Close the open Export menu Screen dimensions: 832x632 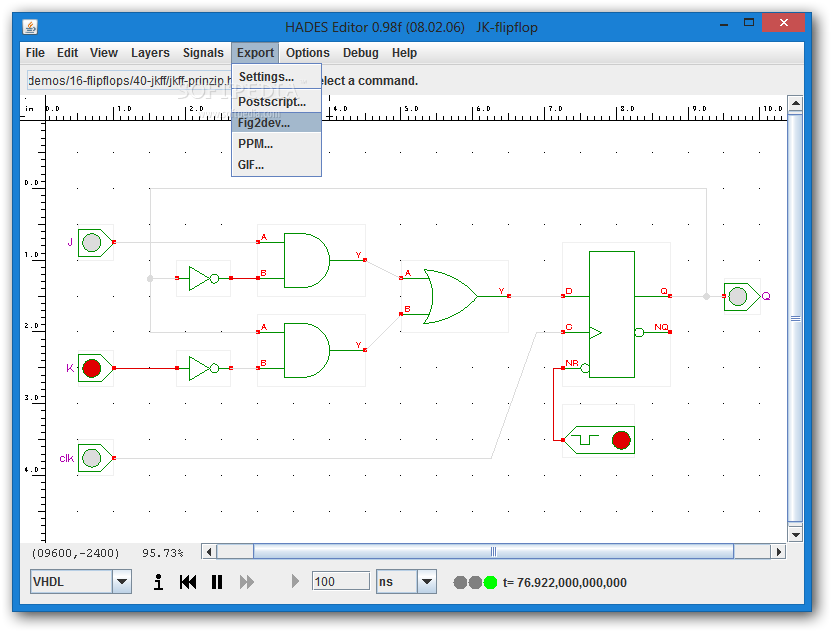pyautogui.click(x=255, y=53)
